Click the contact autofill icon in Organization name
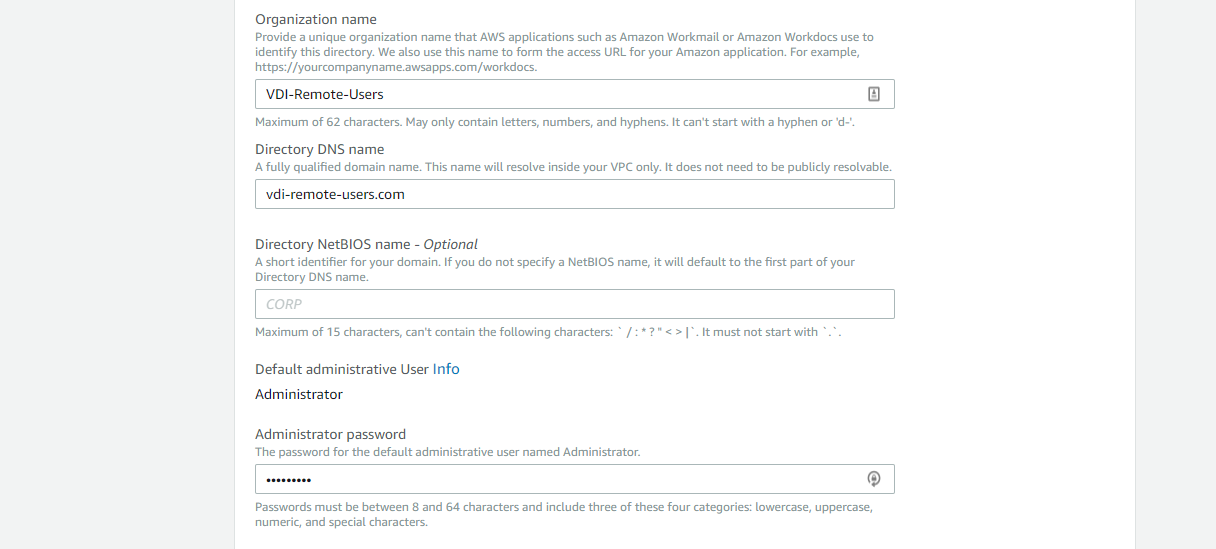Screen dimensions: 1216x549 (x=873, y=94)
